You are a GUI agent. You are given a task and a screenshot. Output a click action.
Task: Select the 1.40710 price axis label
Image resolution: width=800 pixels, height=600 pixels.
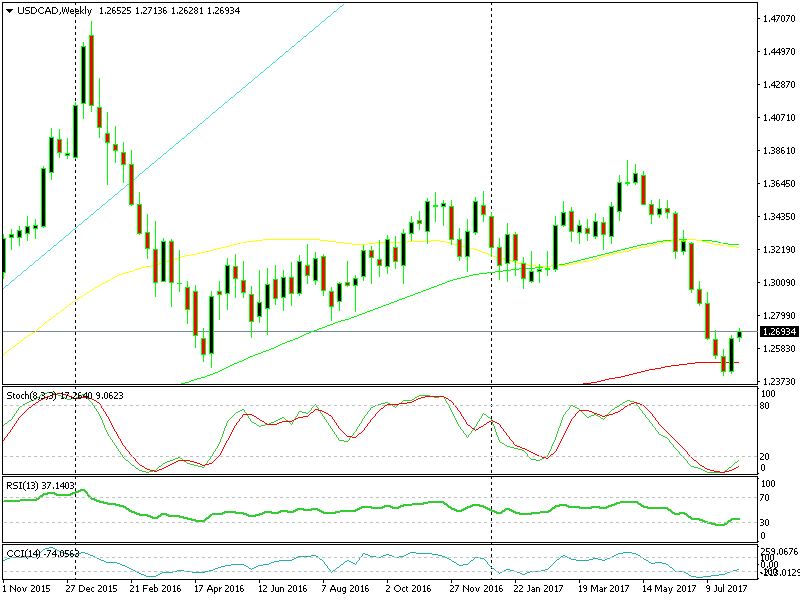(x=779, y=118)
